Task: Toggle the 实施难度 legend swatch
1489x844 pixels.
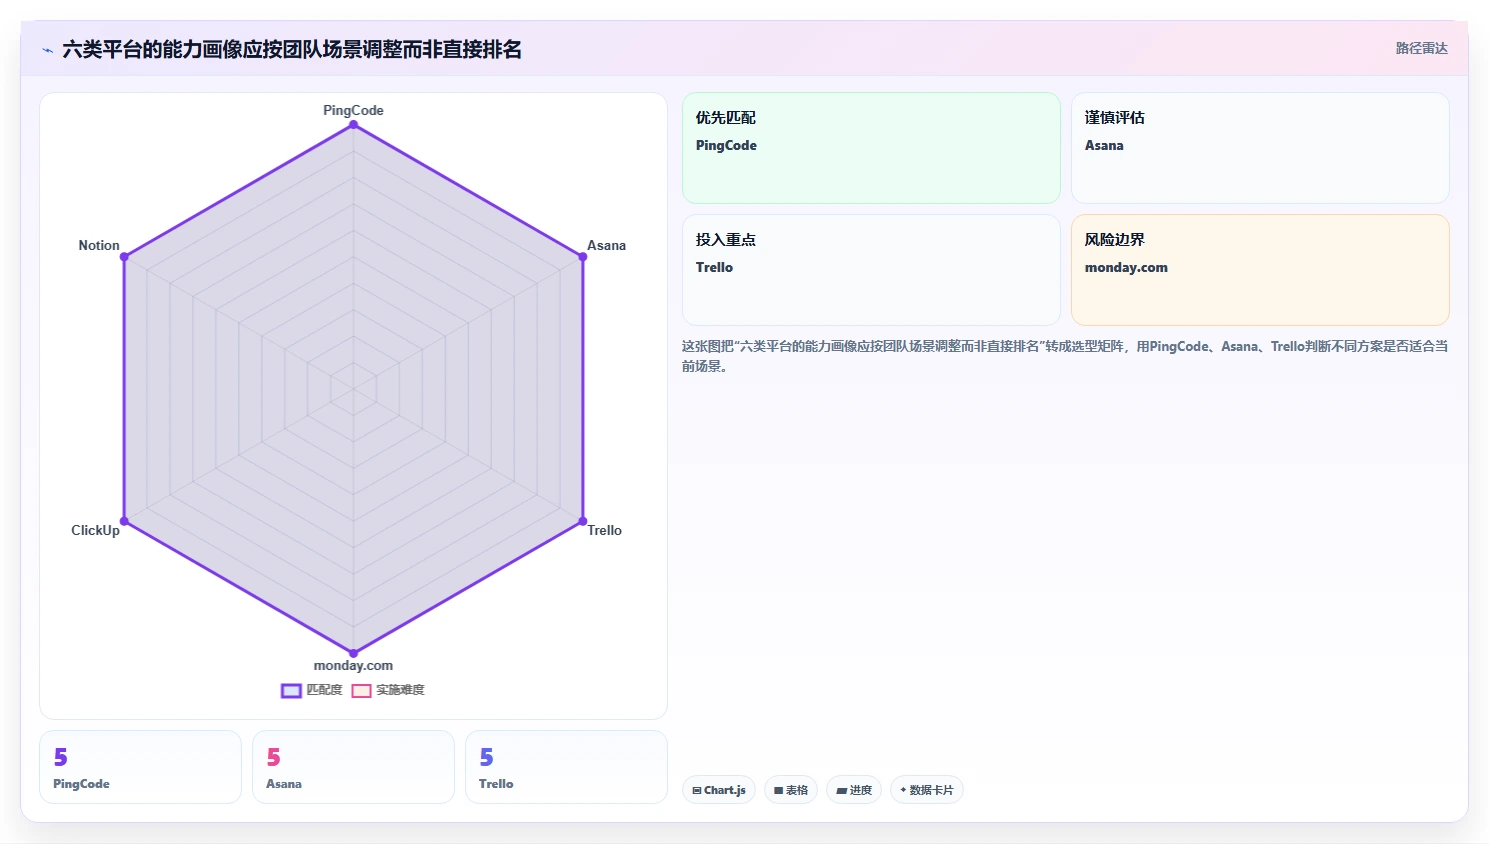Action: 361,690
